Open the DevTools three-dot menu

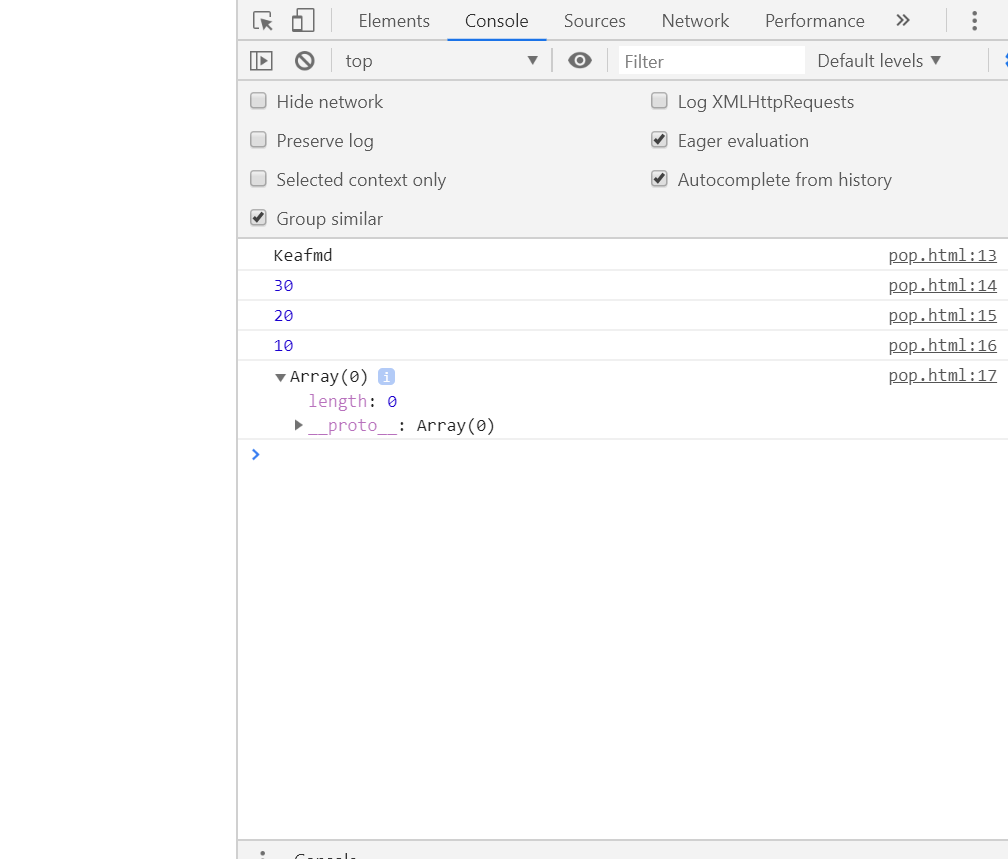[x=975, y=21]
